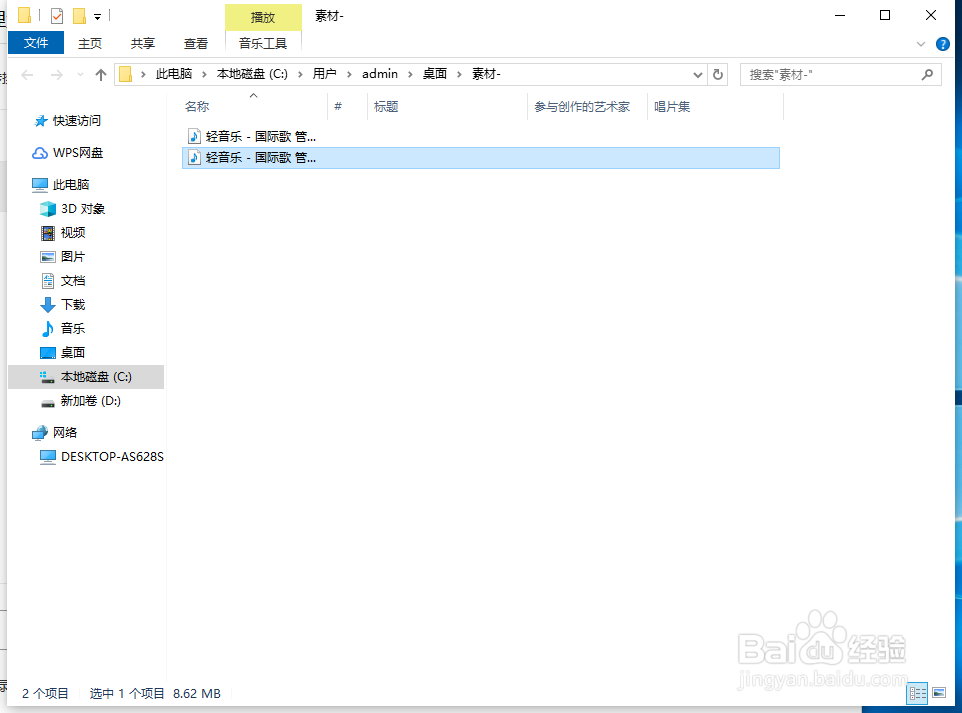Switch to the 主页 ribbon tab
962x713 pixels.
pos(90,44)
